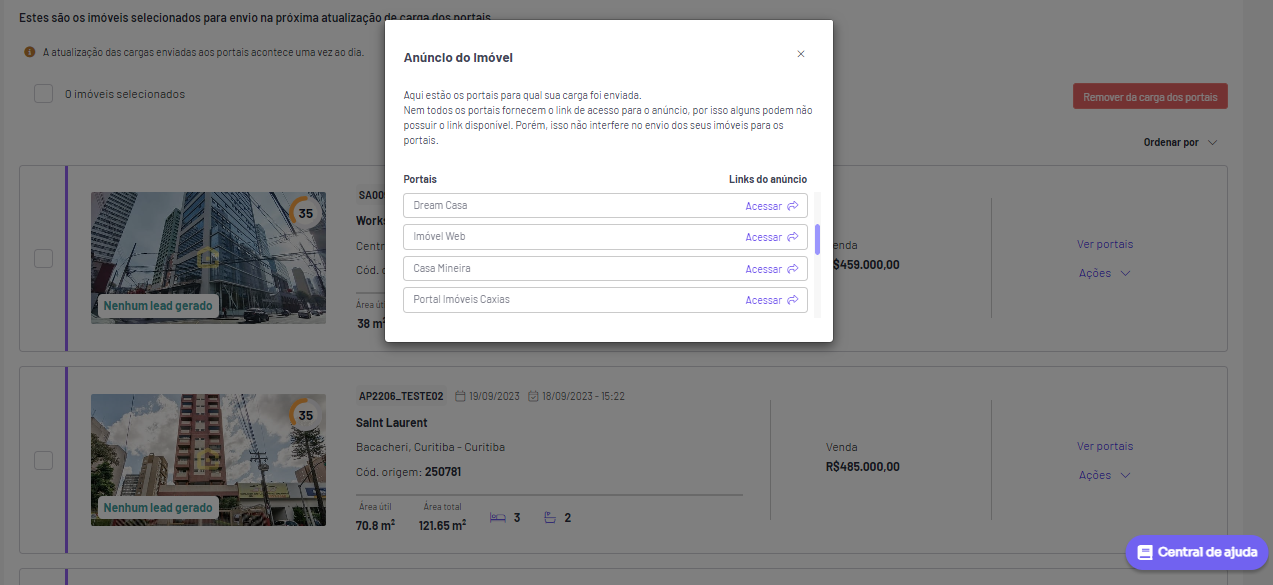Open the Ordenar por dropdown

(x=1180, y=143)
